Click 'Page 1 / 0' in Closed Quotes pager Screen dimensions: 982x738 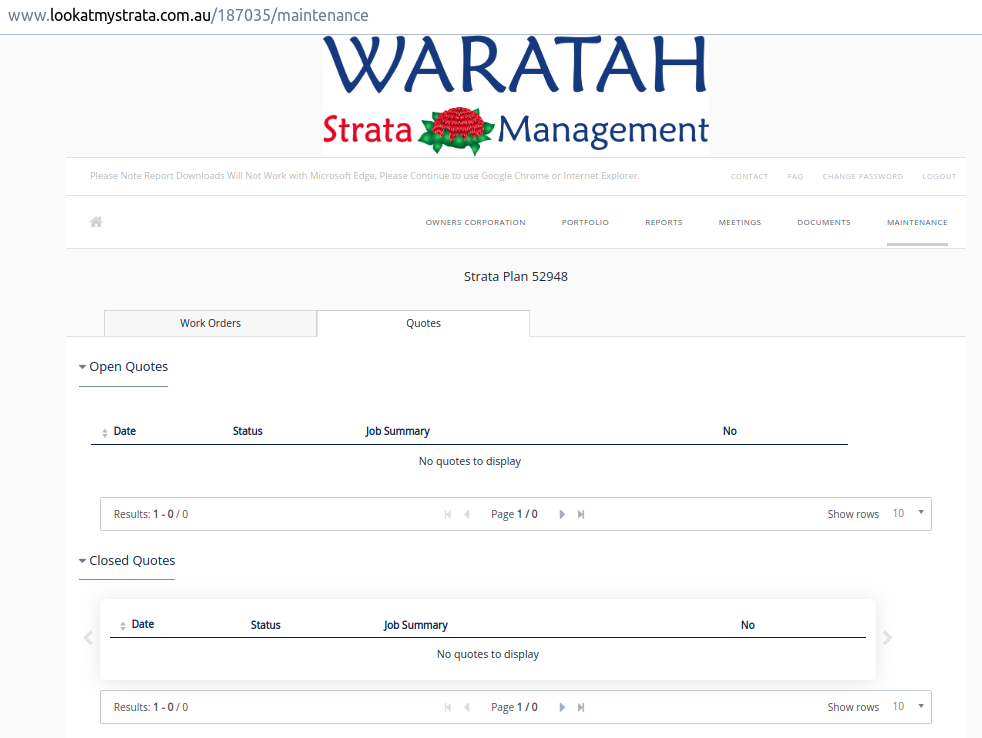514,707
